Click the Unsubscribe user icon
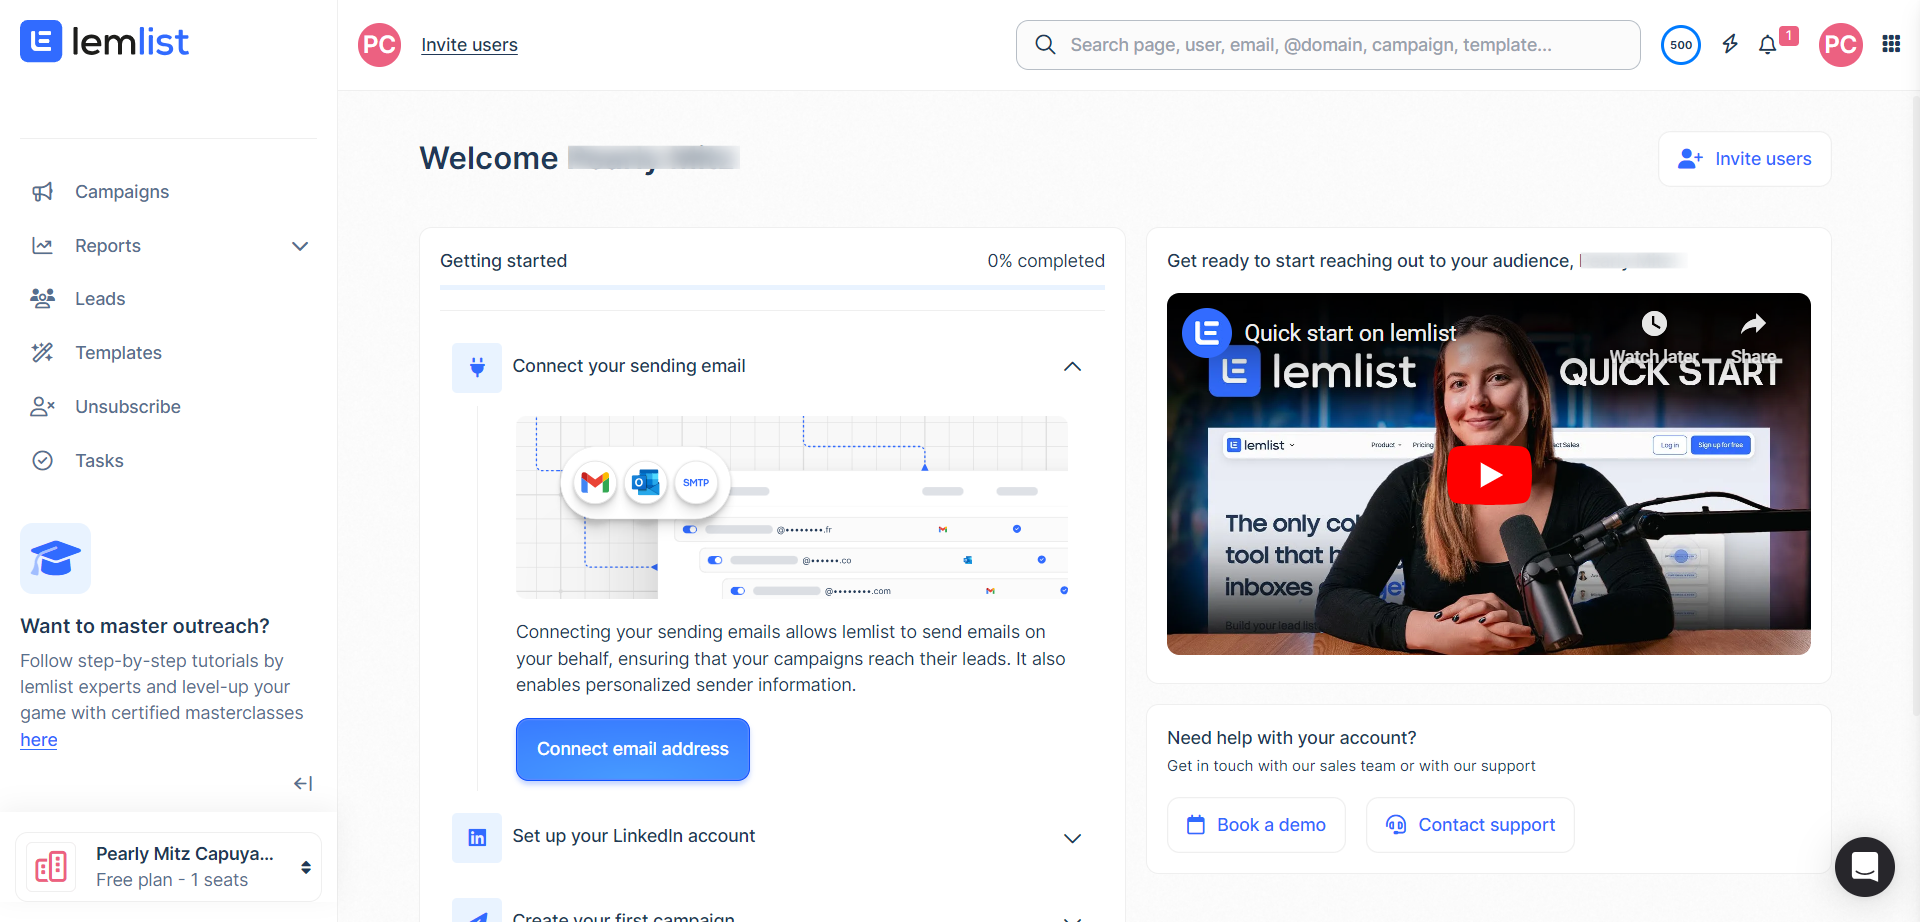The width and height of the screenshot is (1920, 922). tap(42, 407)
